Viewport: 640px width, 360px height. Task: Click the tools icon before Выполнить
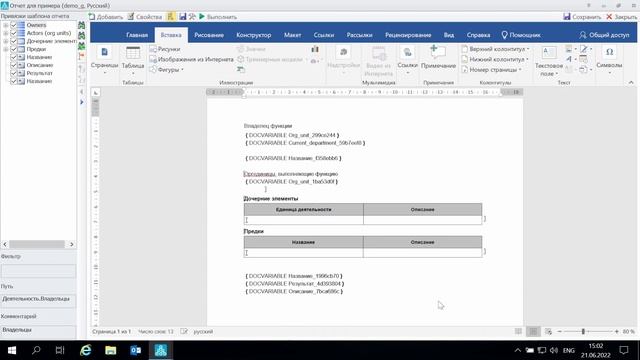click(192, 17)
